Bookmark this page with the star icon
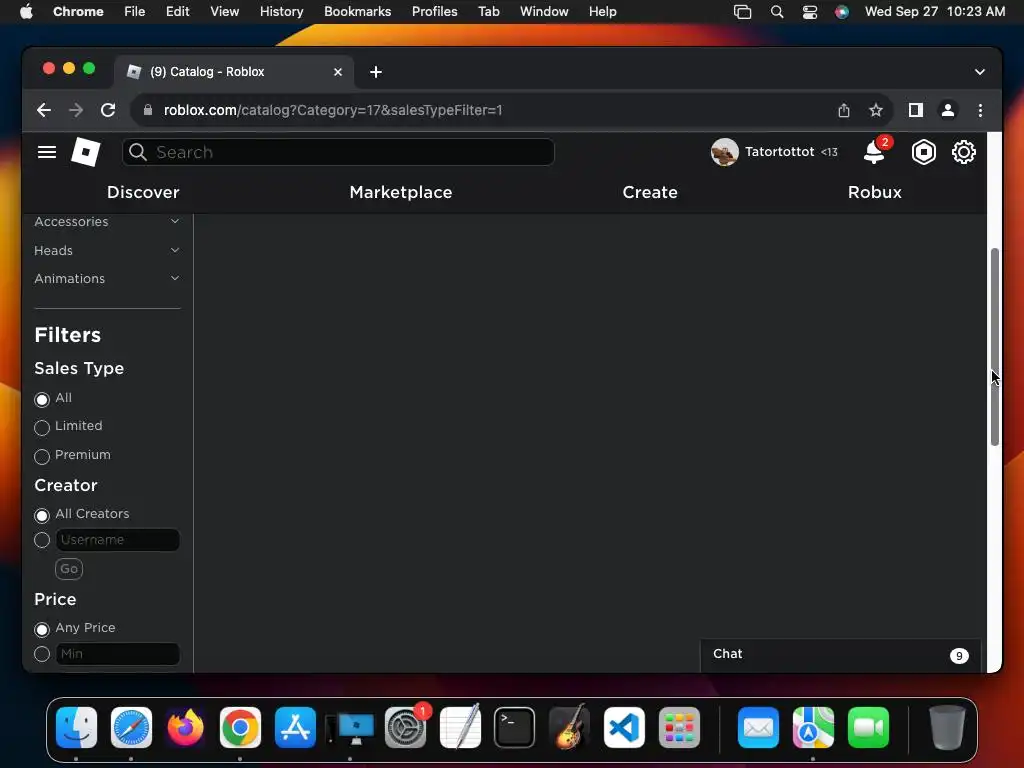Viewport: 1024px width, 768px height. pos(876,110)
